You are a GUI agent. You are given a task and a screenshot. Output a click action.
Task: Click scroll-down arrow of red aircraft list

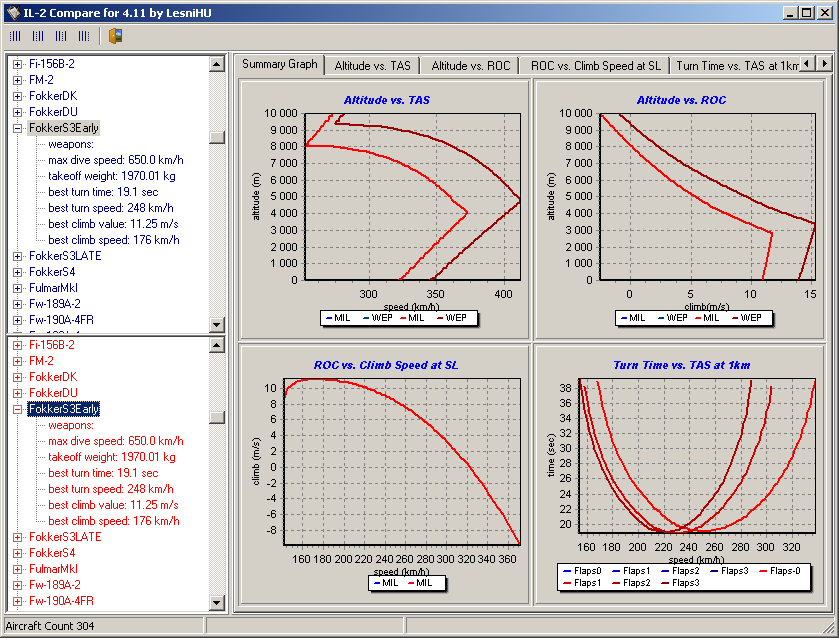217,603
